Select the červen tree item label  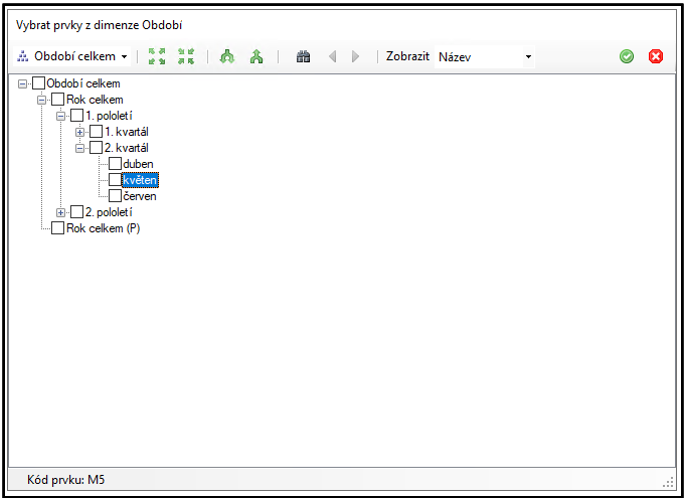coord(140,196)
